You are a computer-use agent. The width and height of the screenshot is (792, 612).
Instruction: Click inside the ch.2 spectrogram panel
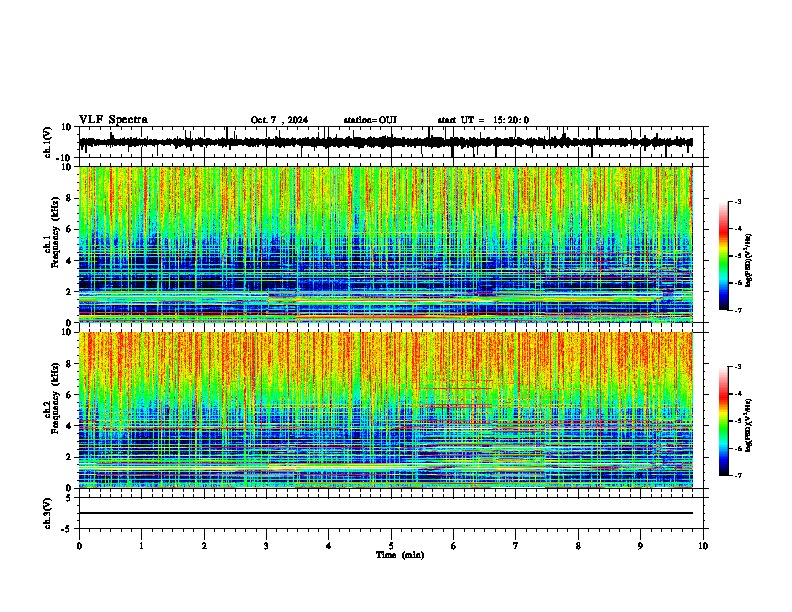click(x=386, y=410)
